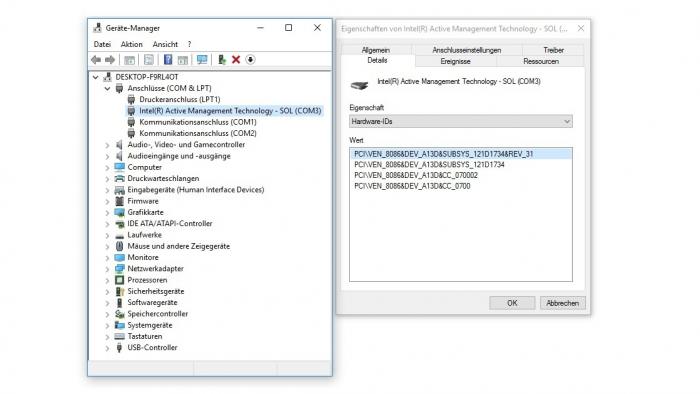Expand the Firmware category arrow
The image size is (700, 394).
click(107, 202)
